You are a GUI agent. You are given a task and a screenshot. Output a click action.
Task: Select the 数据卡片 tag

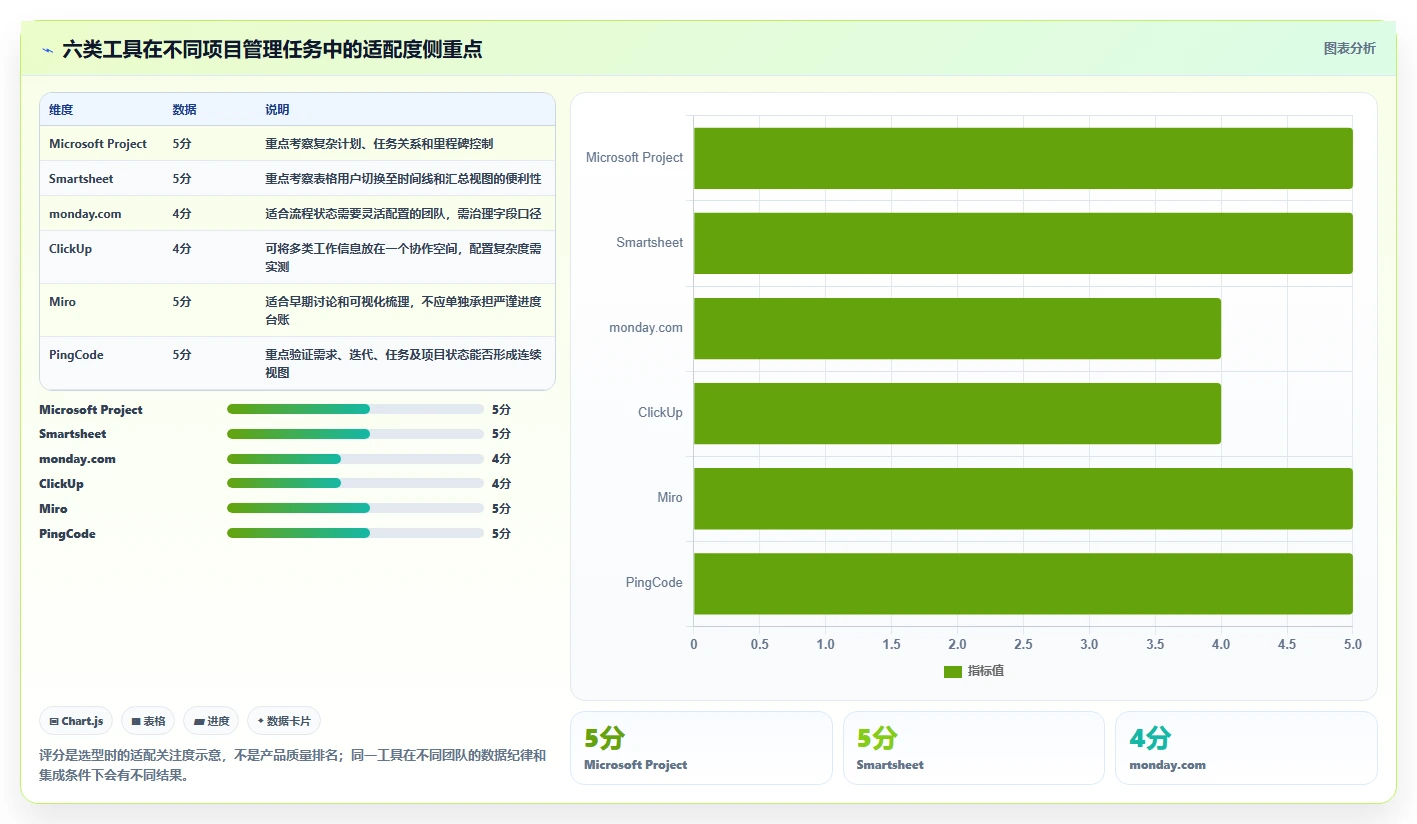284,721
